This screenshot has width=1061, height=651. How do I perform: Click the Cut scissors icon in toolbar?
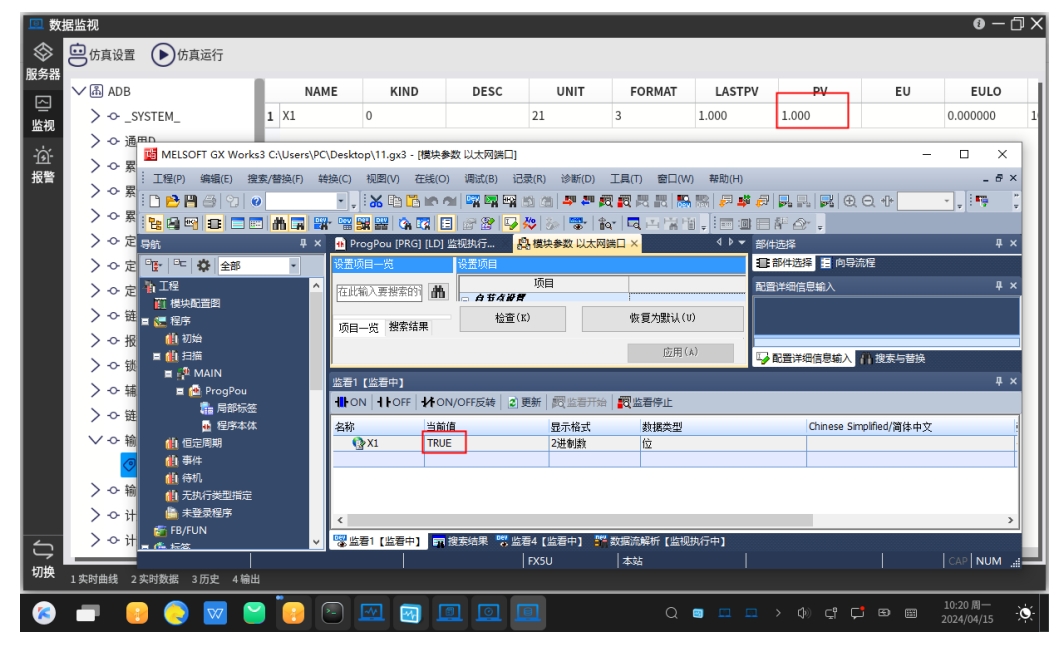pos(376,201)
